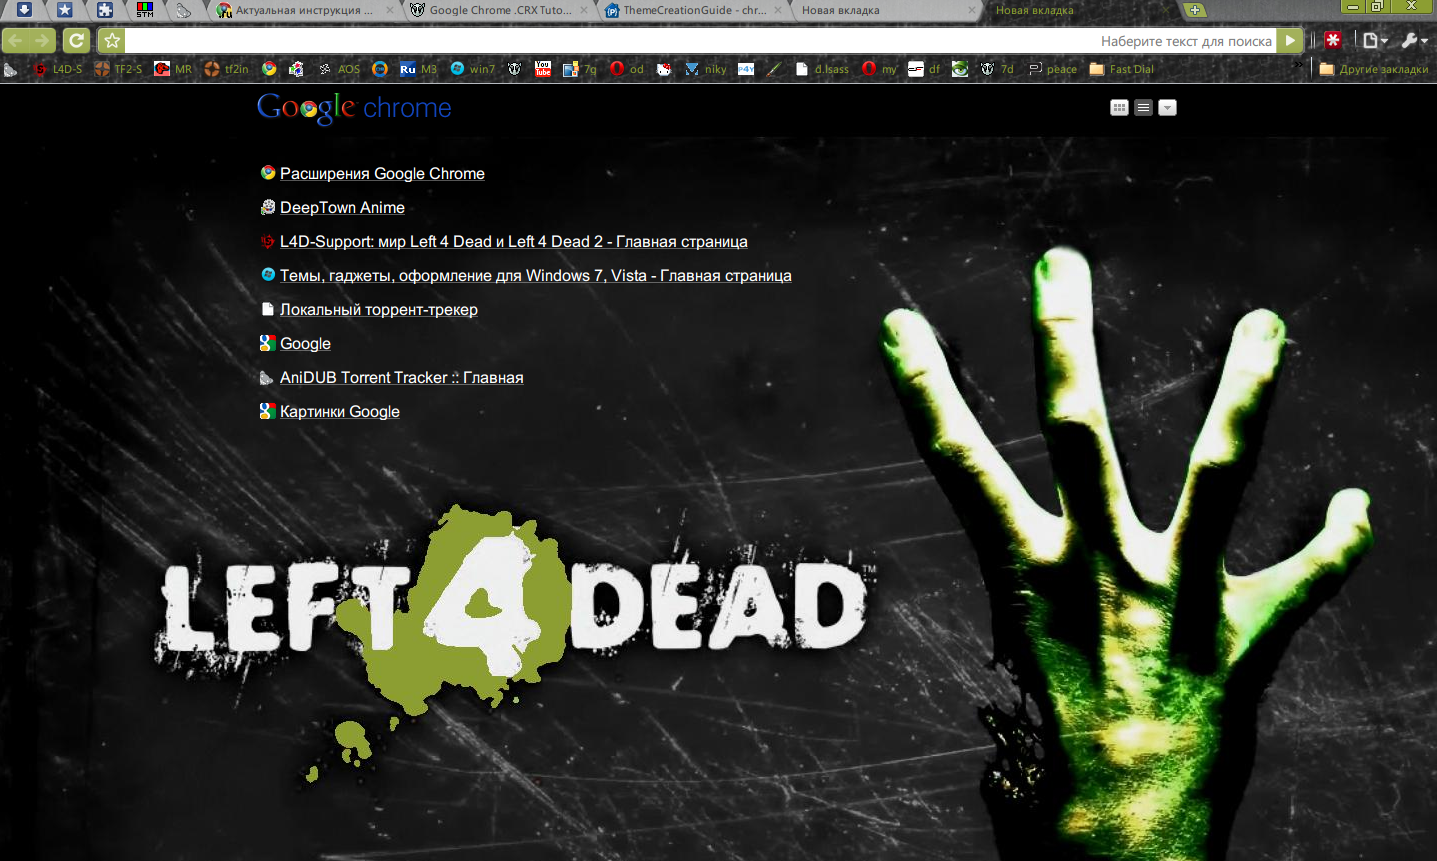1437x861 pixels.
Task: Go forward with the forward arrow
Action: (x=42, y=40)
